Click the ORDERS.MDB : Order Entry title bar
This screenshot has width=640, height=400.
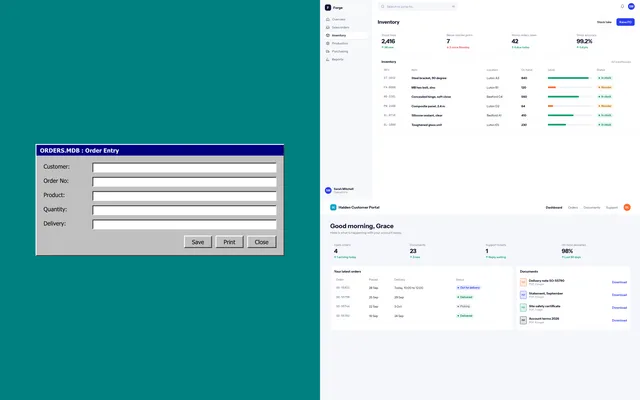pos(160,150)
